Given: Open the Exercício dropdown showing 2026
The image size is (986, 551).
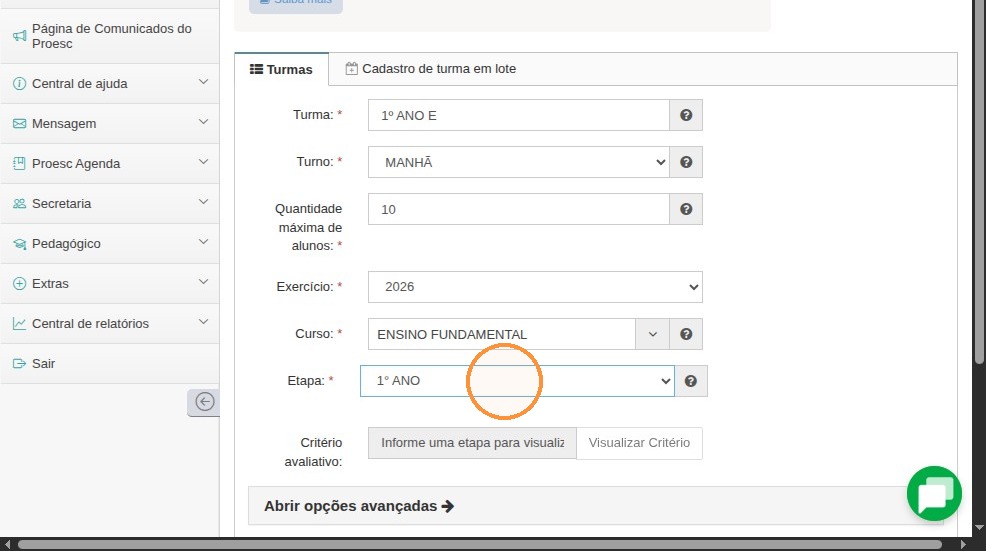Looking at the screenshot, I should pos(535,287).
